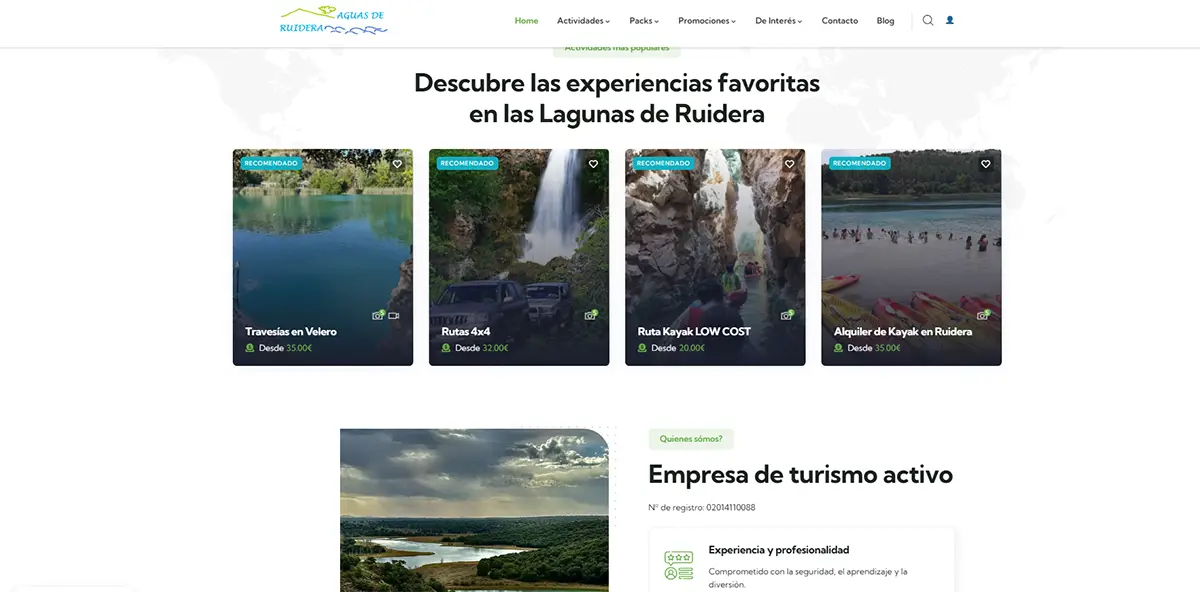This screenshot has width=1200, height=592.
Task: Go to the Home page
Action: pyautogui.click(x=526, y=21)
